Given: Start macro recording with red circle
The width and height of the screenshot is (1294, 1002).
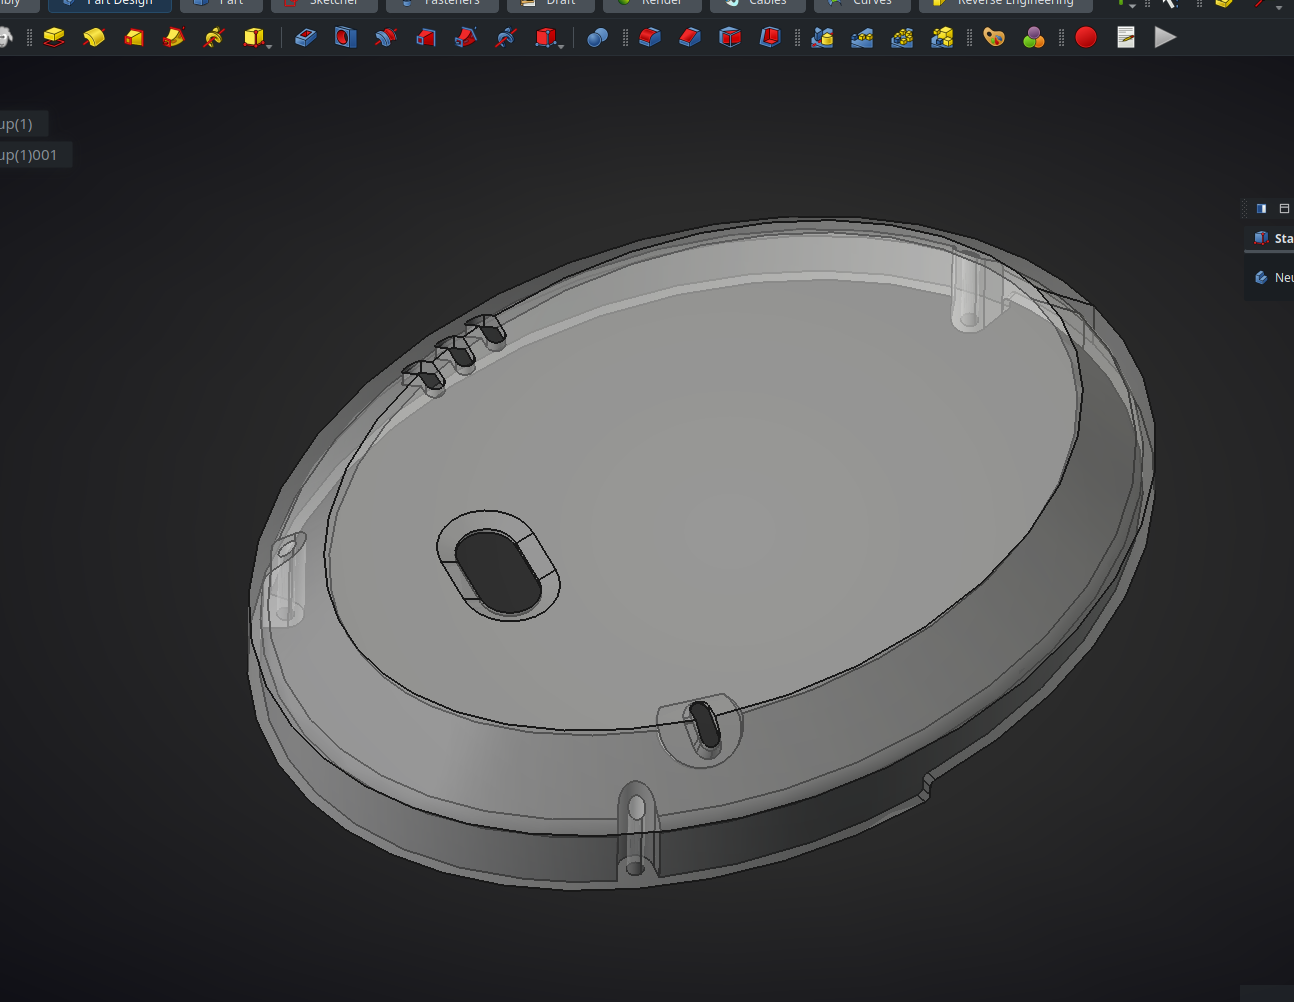Looking at the screenshot, I should [x=1086, y=38].
